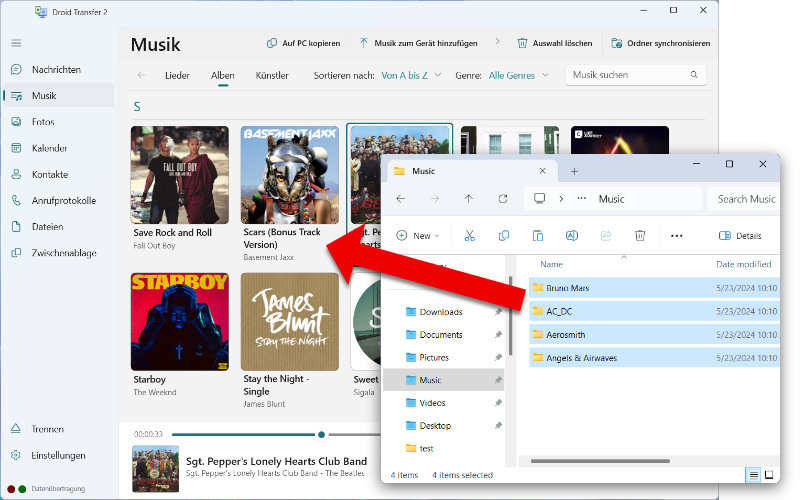Click the Paste icon in Explorer toolbar
The width and height of the screenshot is (800, 500).
[x=538, y=236]
